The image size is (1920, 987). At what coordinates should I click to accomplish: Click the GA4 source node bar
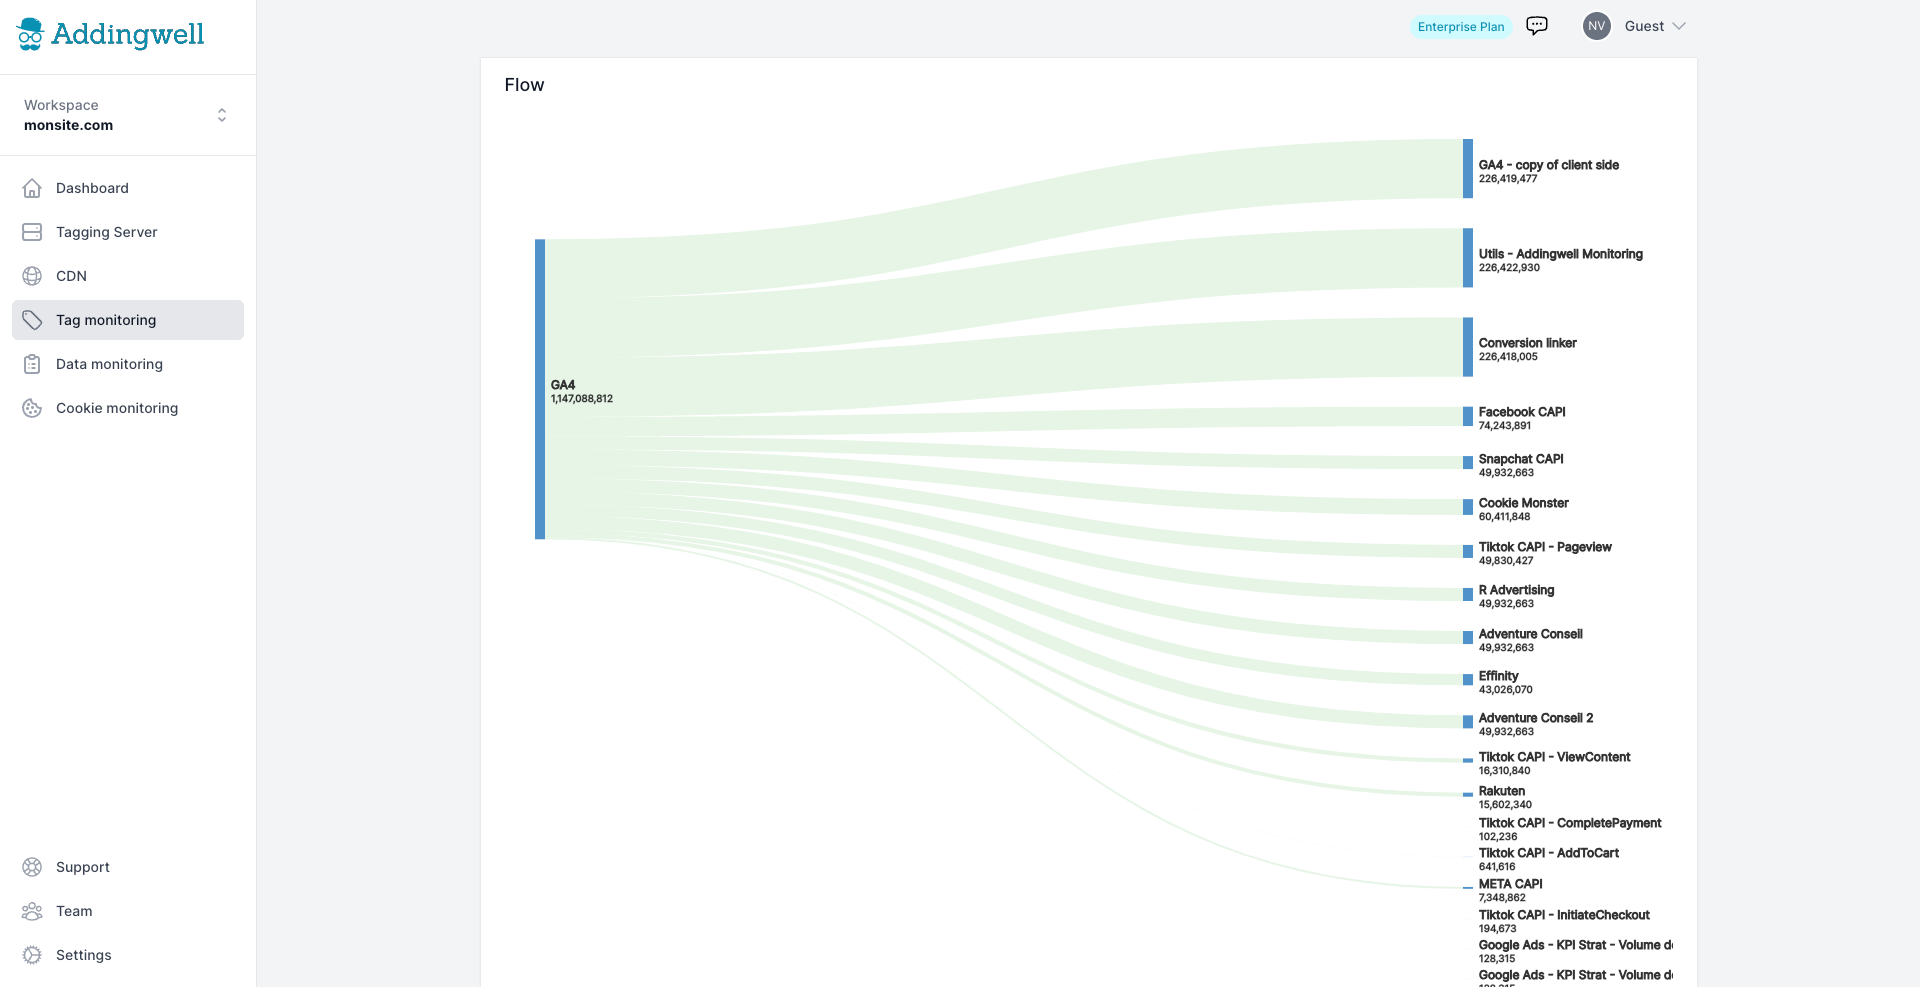click(x=540, y=389)
